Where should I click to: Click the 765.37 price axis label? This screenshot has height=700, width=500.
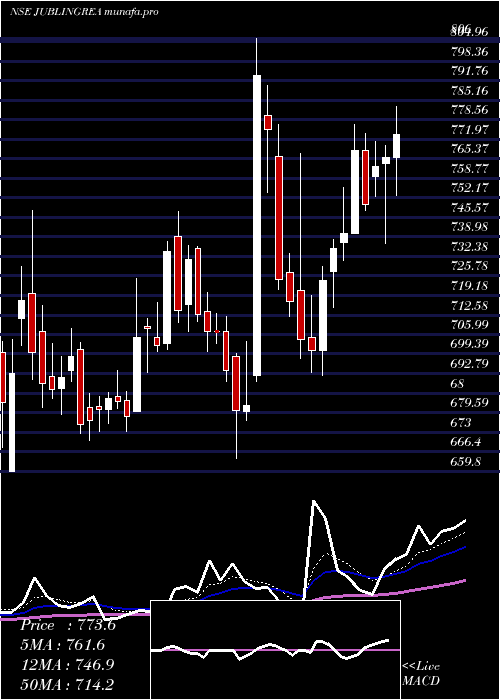tap(469, 149)
